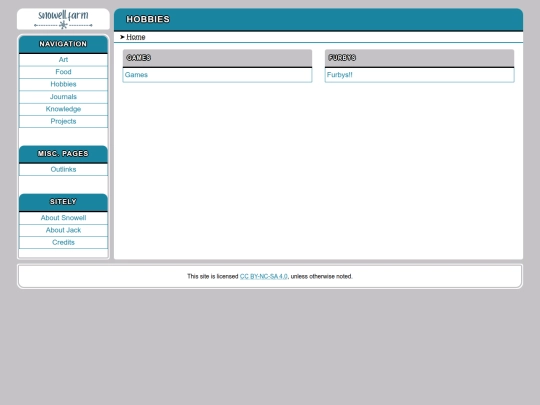Viewport: 540px width, 405px height.
Task: Open the Projects navigation link
Action: pos(63,121)
